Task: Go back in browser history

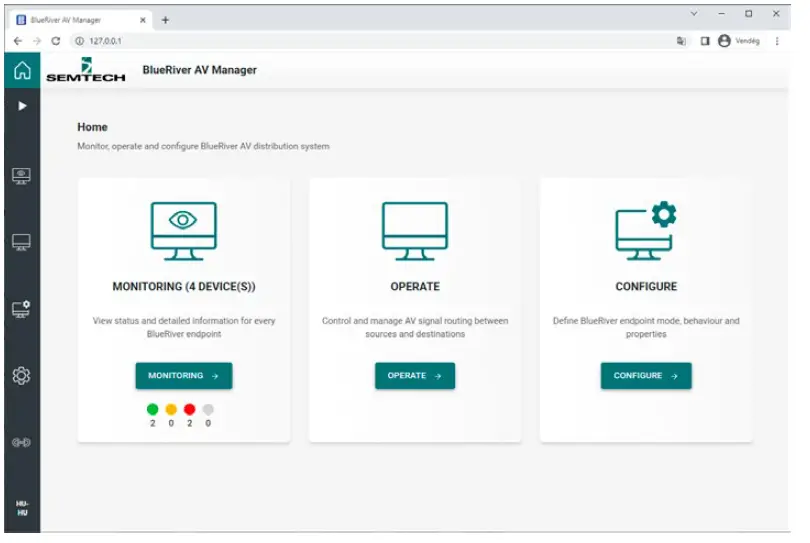Action: point(18,41)
